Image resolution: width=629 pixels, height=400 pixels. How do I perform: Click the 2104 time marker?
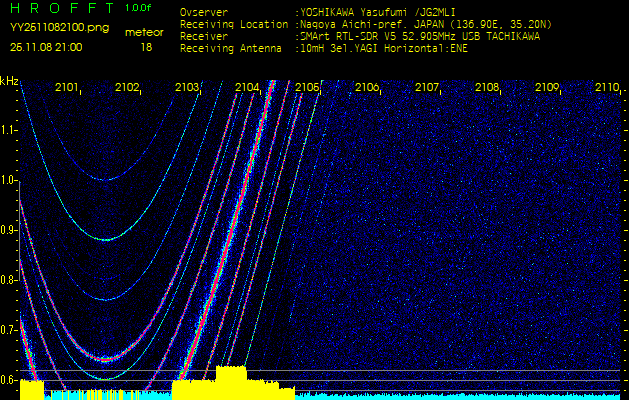click(x=247, y=88)
